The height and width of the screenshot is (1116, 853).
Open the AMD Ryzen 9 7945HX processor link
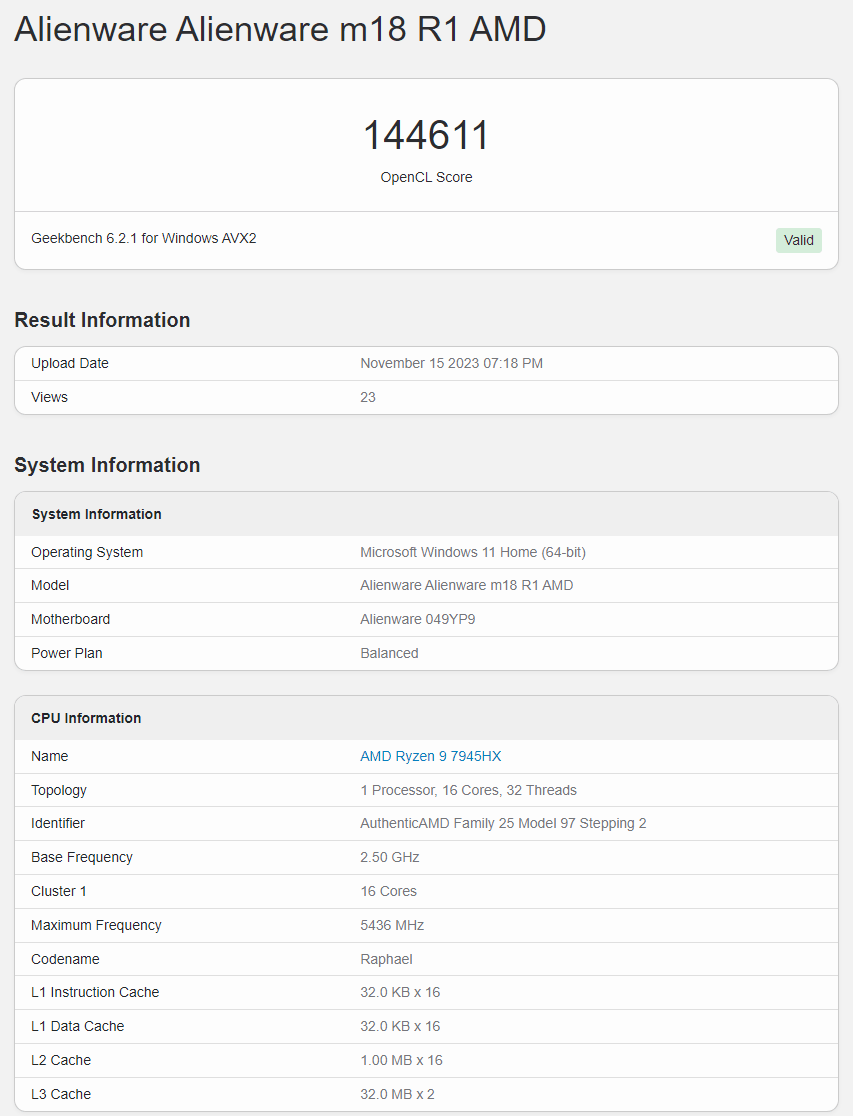[x=430, y=756]
